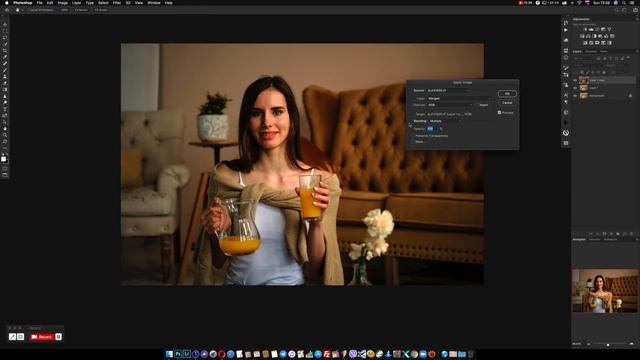The height and width of the screenshot is (360, 640).
Task: Click the red Record button
Action: [x=42, y=337]
